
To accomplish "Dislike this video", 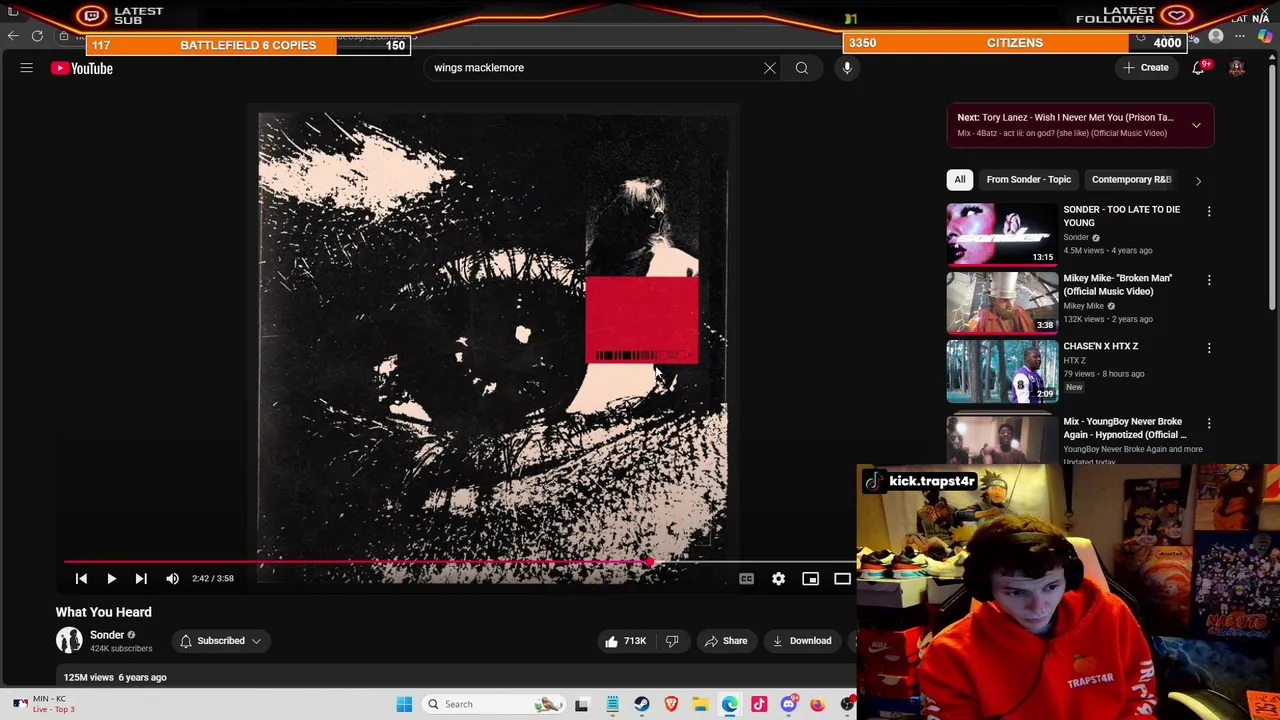I will tap(672, 641).
